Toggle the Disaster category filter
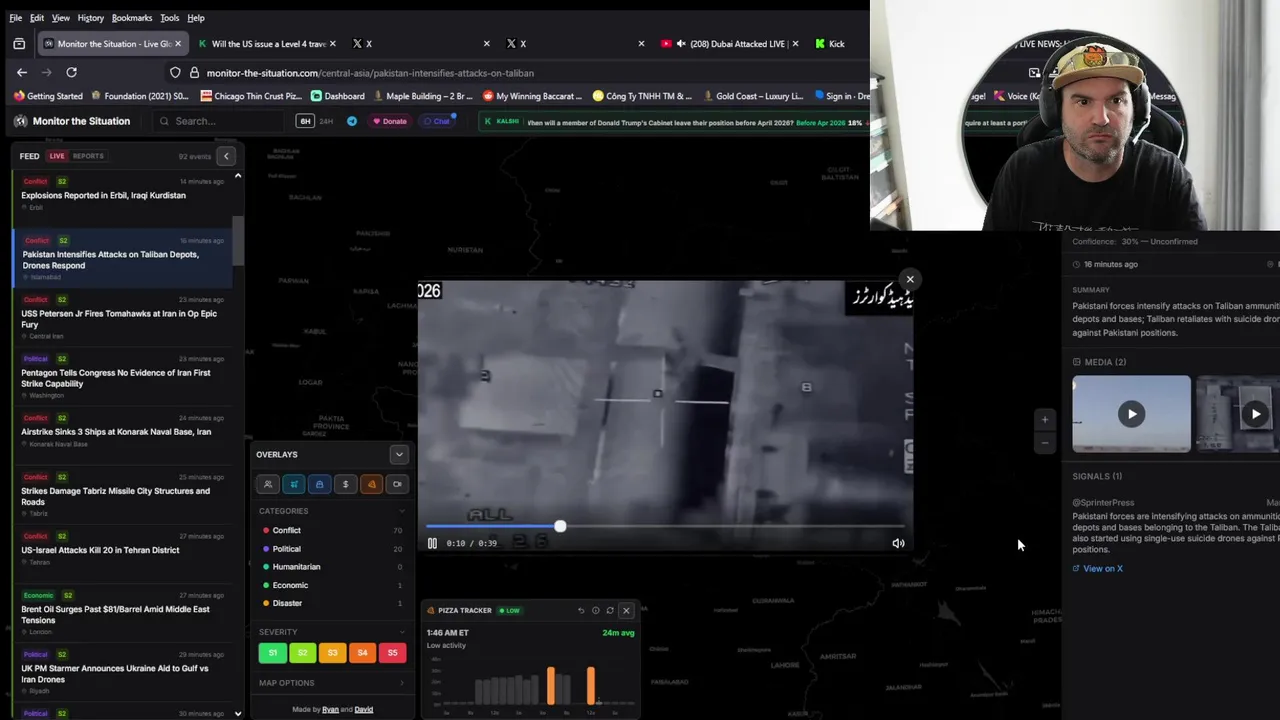 pyautogui.click(x=332, y=603)
